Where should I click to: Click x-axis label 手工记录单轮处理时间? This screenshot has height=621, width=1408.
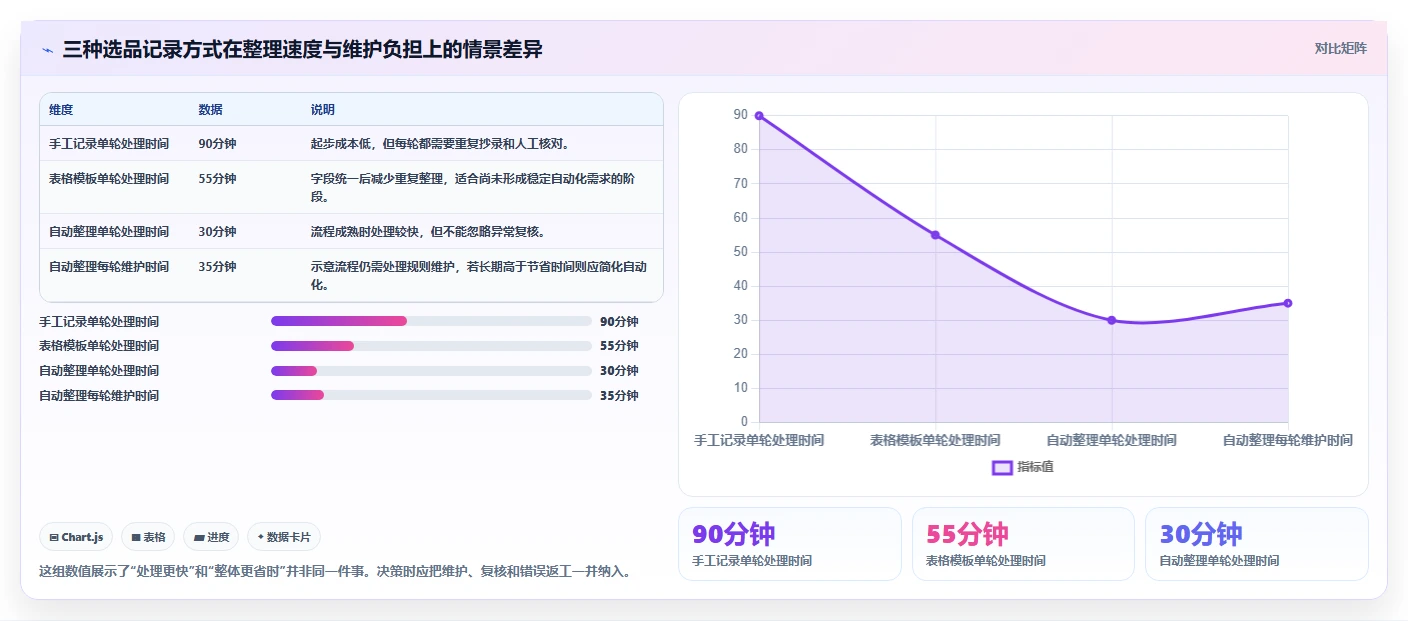[759, 440]
